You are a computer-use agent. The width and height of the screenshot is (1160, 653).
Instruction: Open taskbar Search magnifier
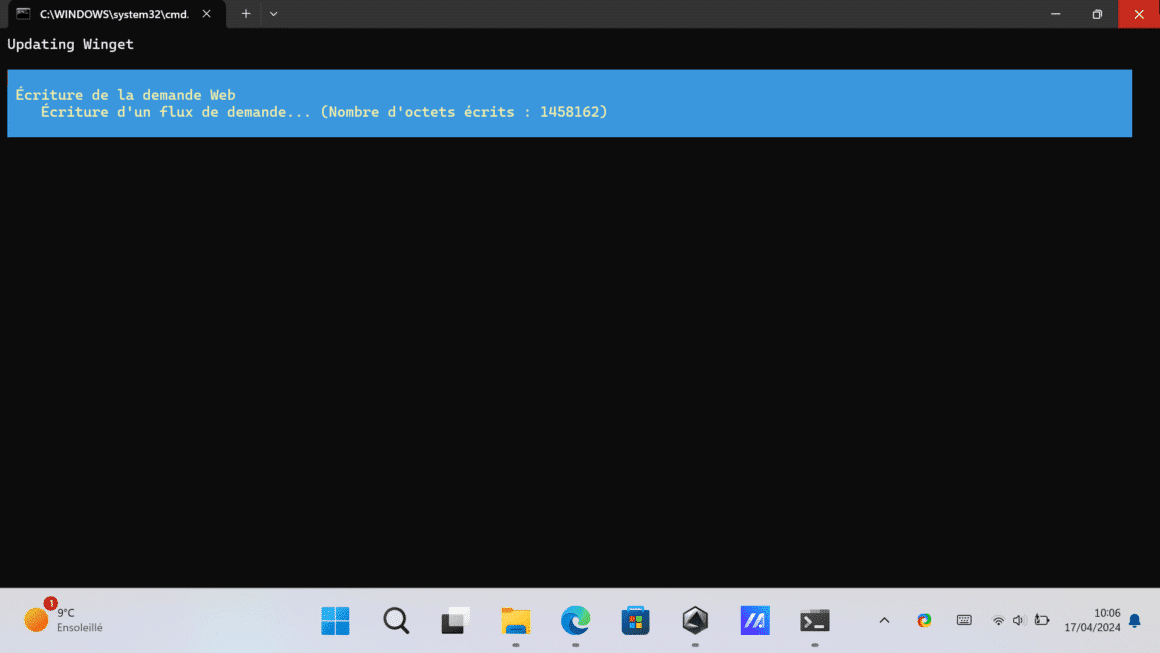(396, 620)
